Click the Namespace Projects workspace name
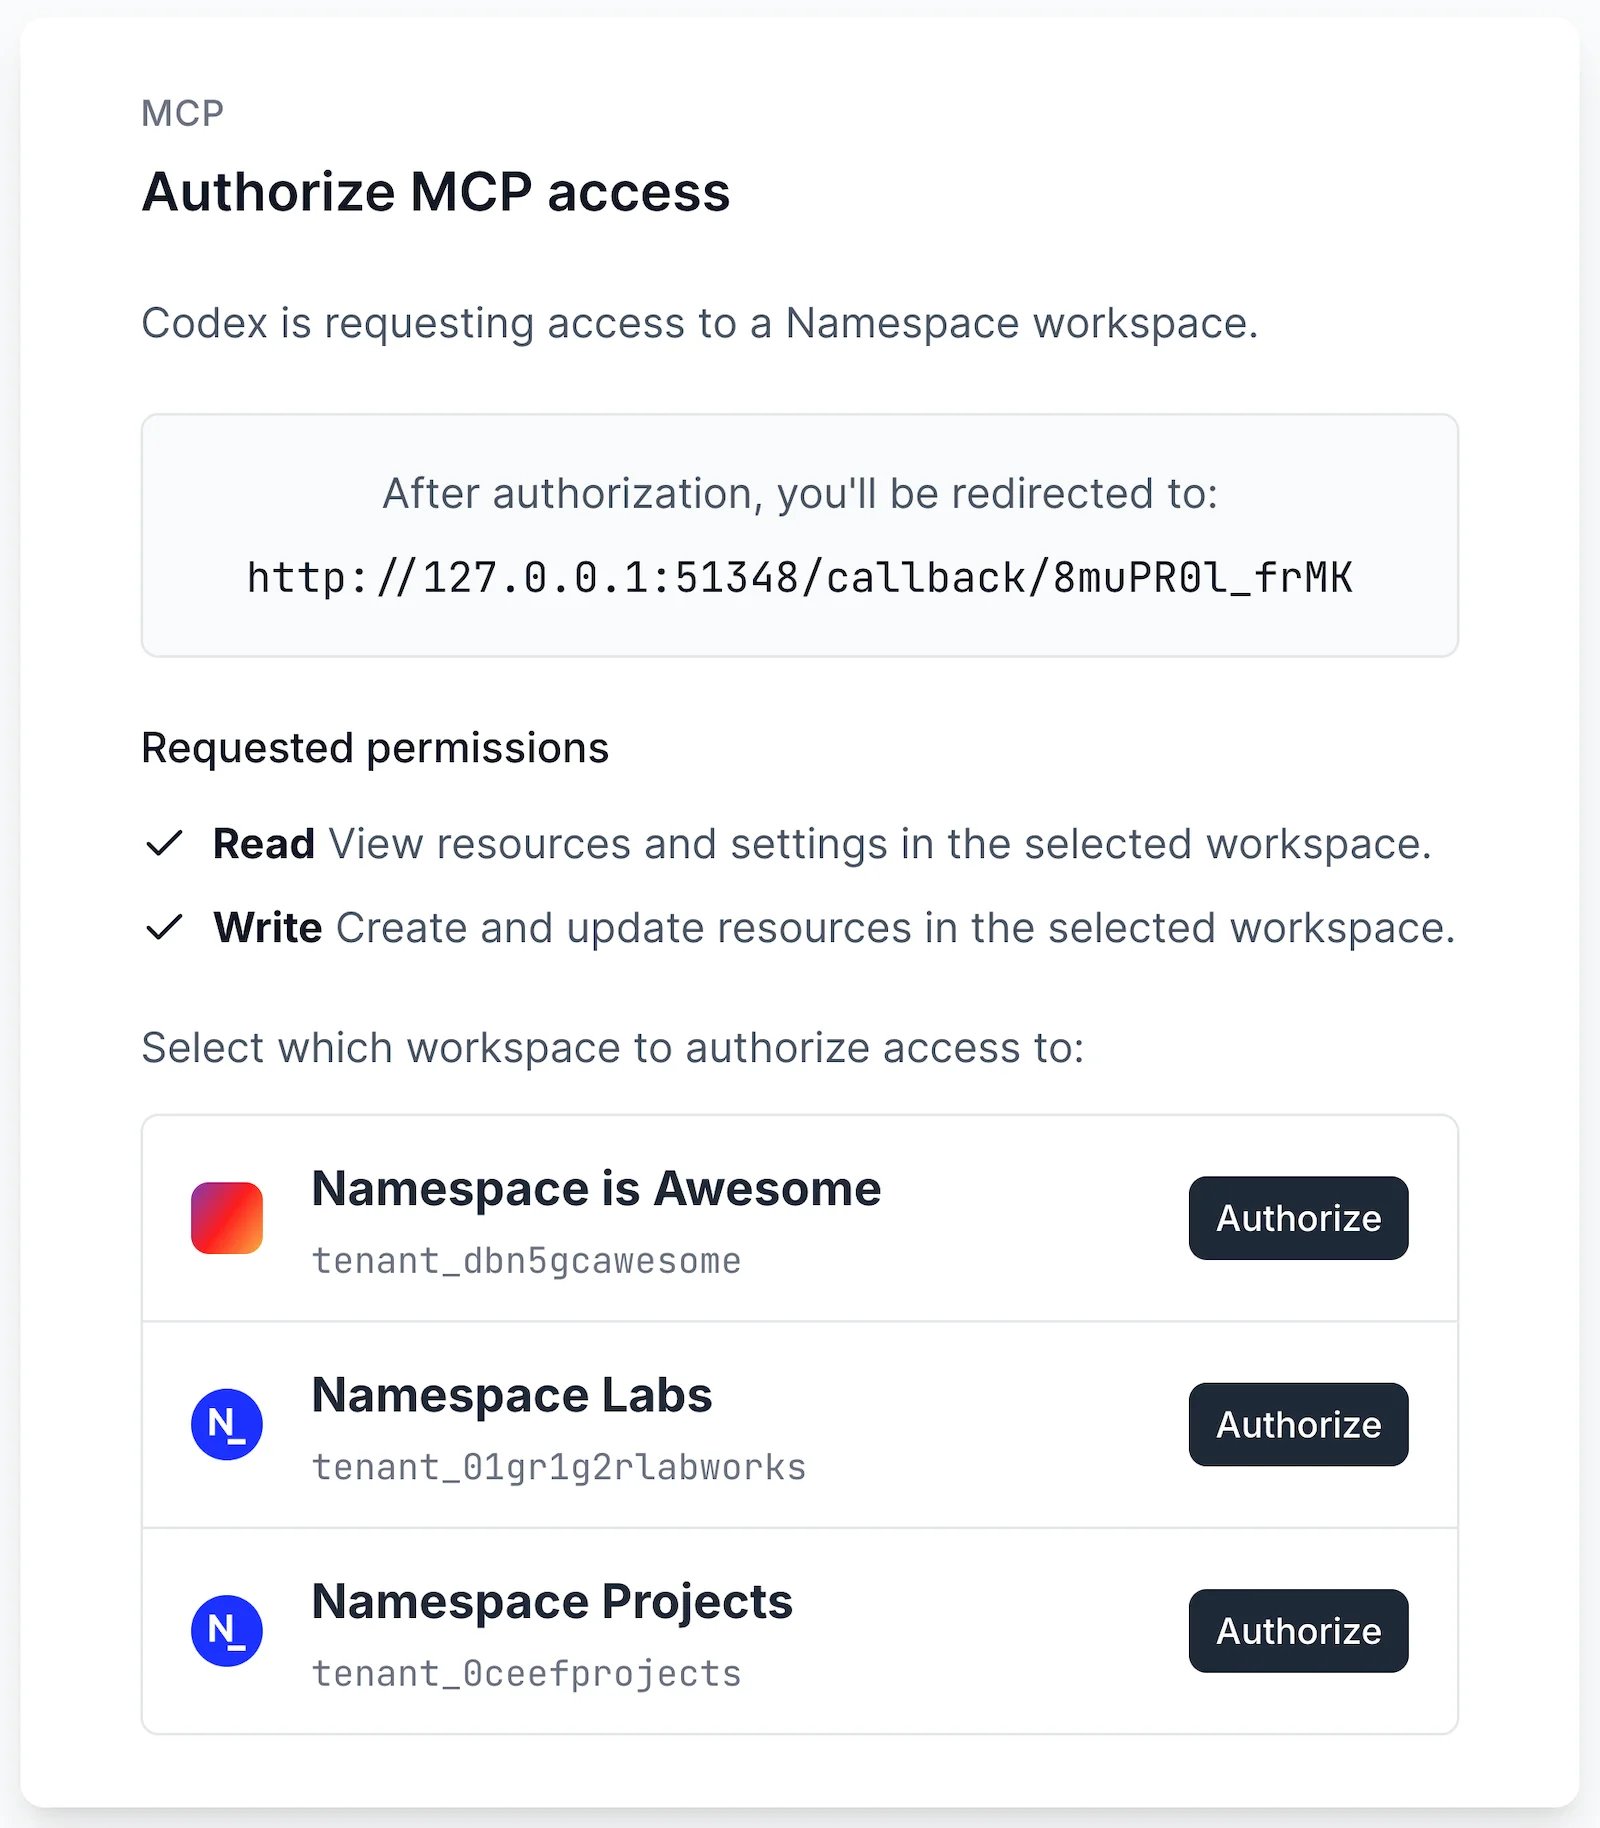This screenshot has height=1828, width=1600. pyautogui.click(x=552, y=1602)
